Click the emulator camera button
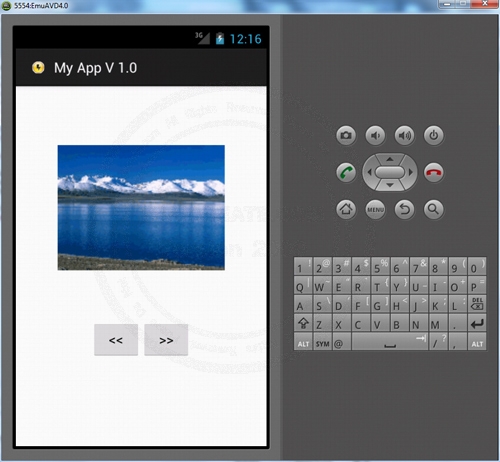Image resolution: width=500 pixels, height=462 pixels. pos(346,135)
